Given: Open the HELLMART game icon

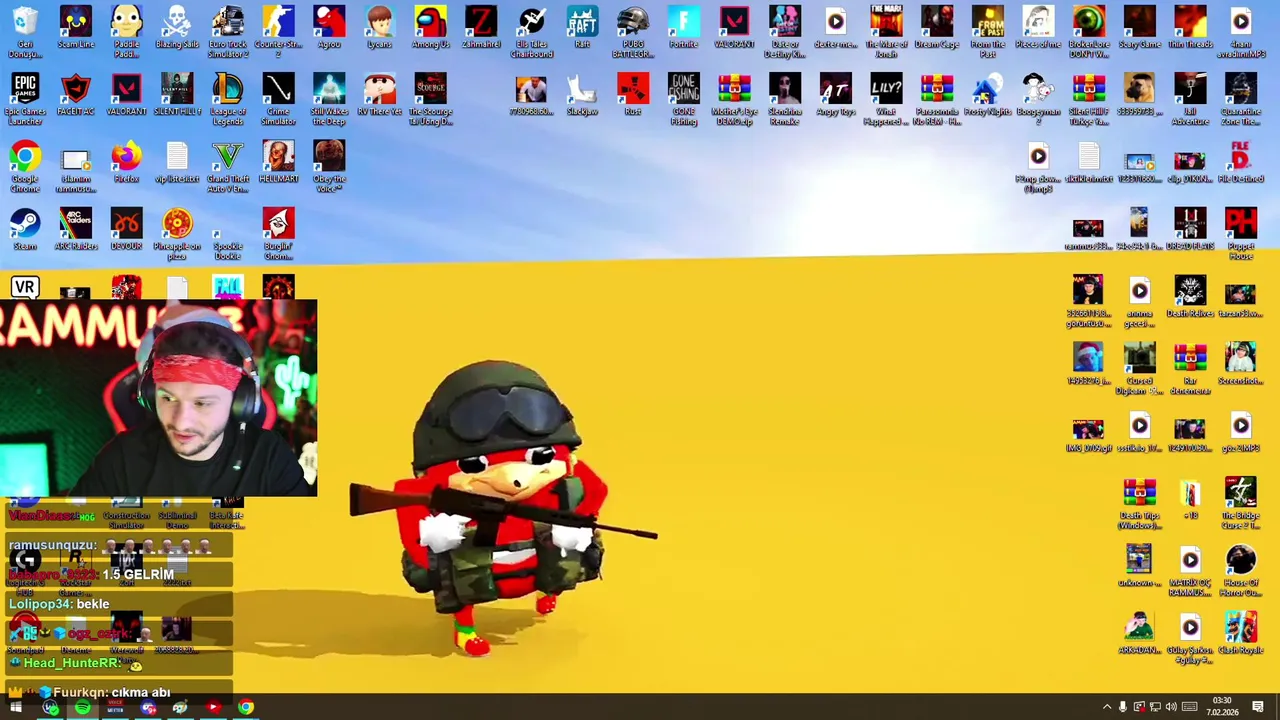Looking at the screenshot, I should coord(278,162).
